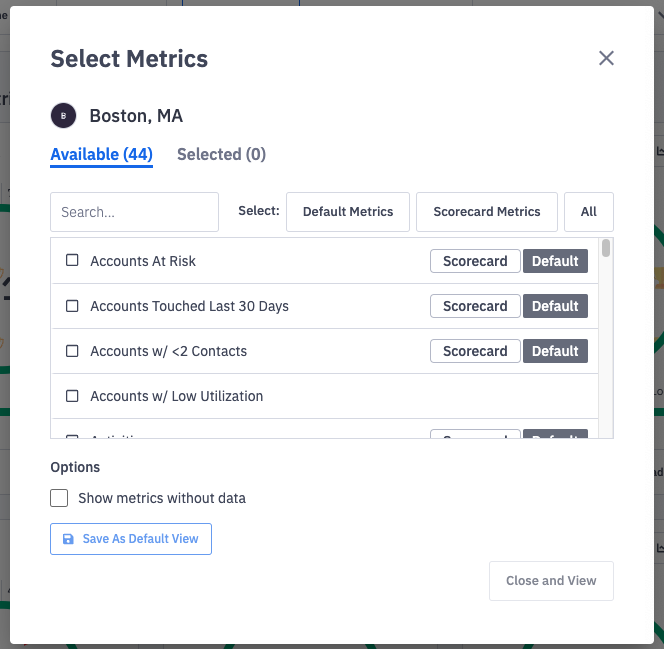
Task: Select Default Metrics preset
Action: coord(348,212)
